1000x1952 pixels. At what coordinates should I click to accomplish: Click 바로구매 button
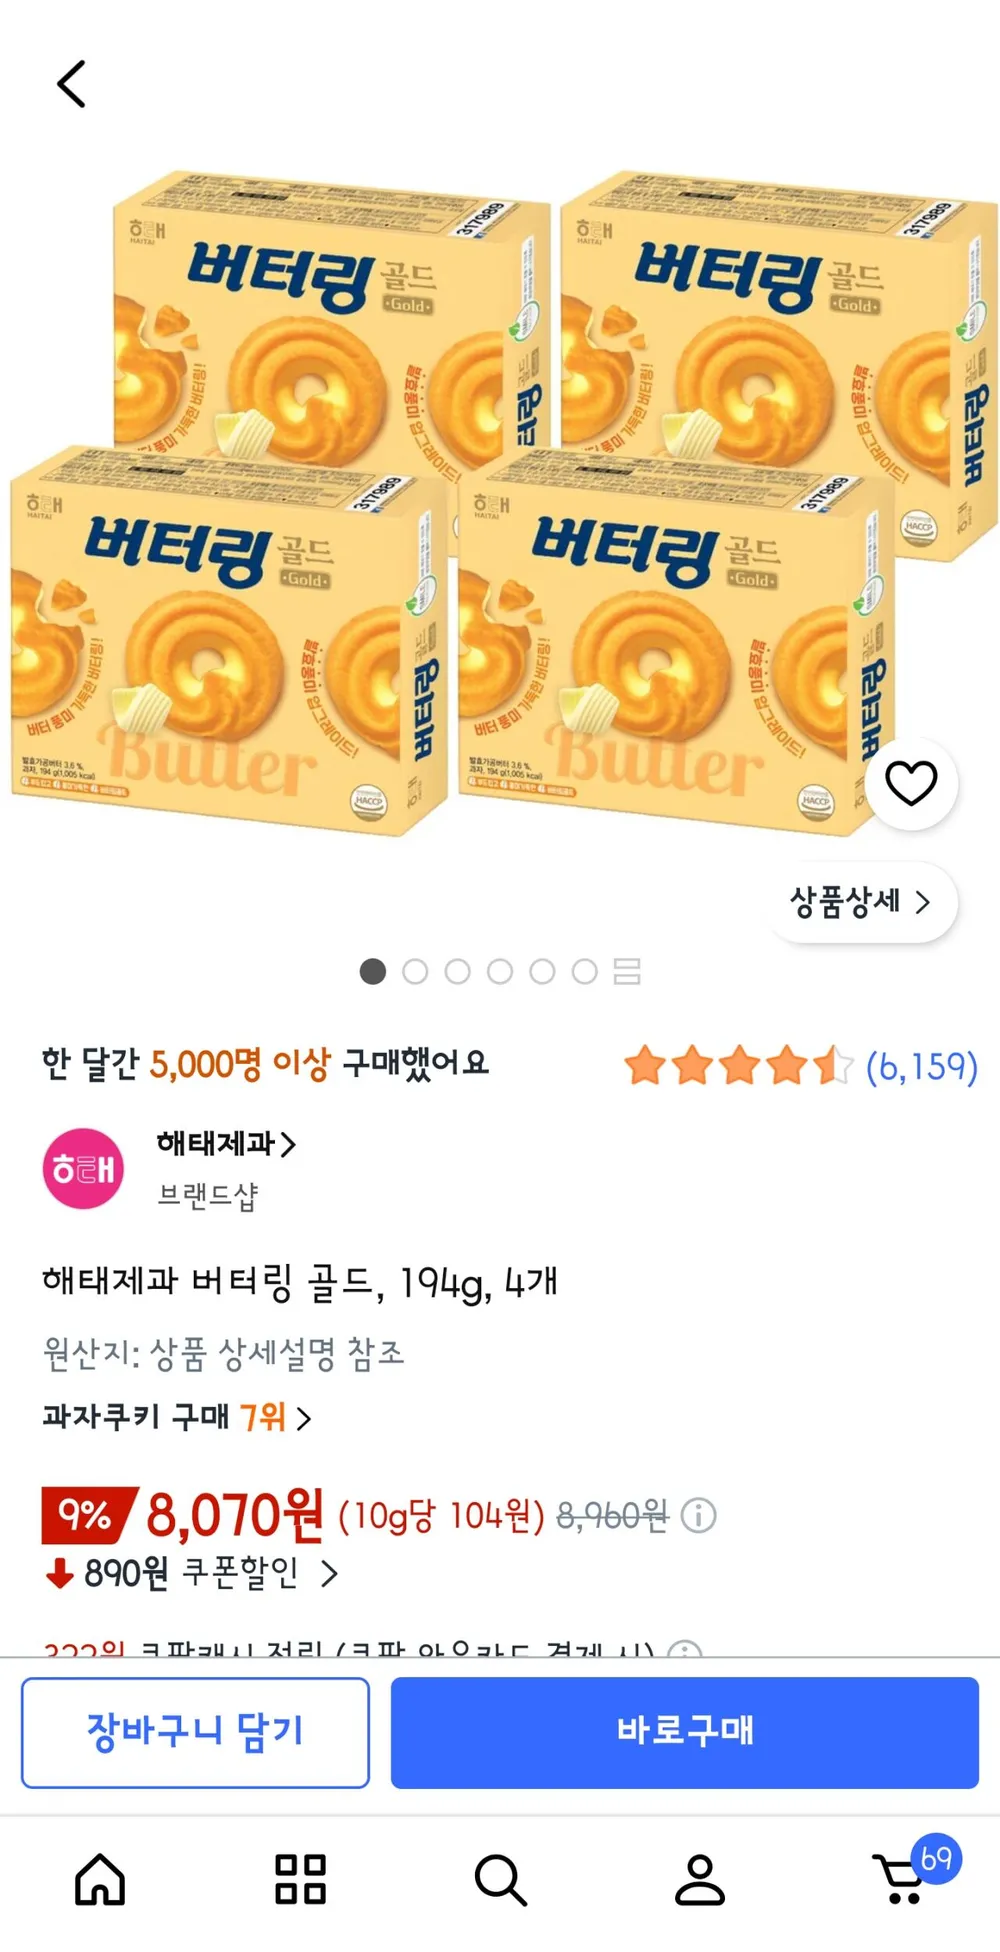click(x=684, y=1732)
